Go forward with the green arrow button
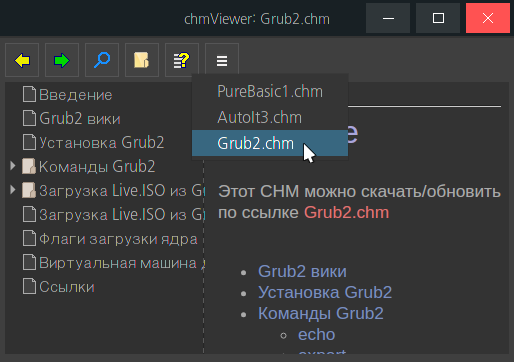514x362 pixels. click(x=62, y=60)
